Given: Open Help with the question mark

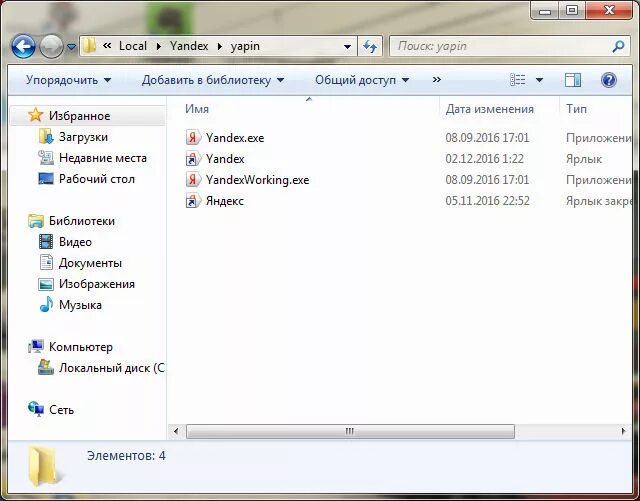Looking at the screenshot, I should coord(609,80).
